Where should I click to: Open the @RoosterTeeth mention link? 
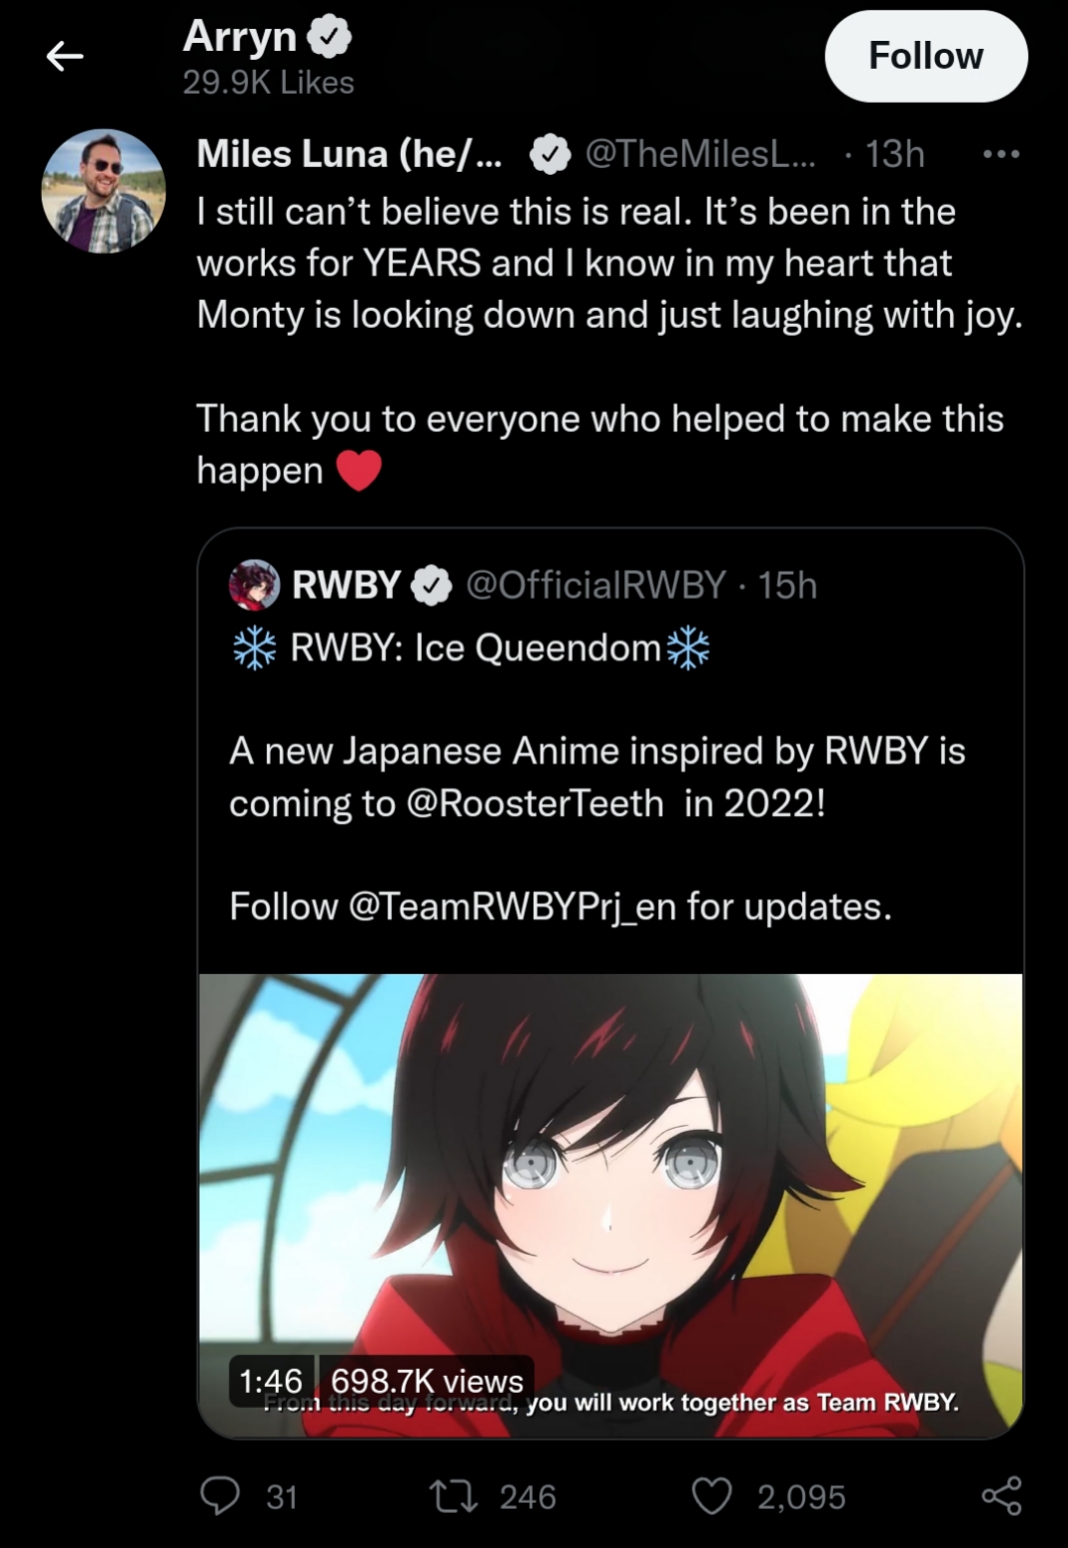(536, 803)
